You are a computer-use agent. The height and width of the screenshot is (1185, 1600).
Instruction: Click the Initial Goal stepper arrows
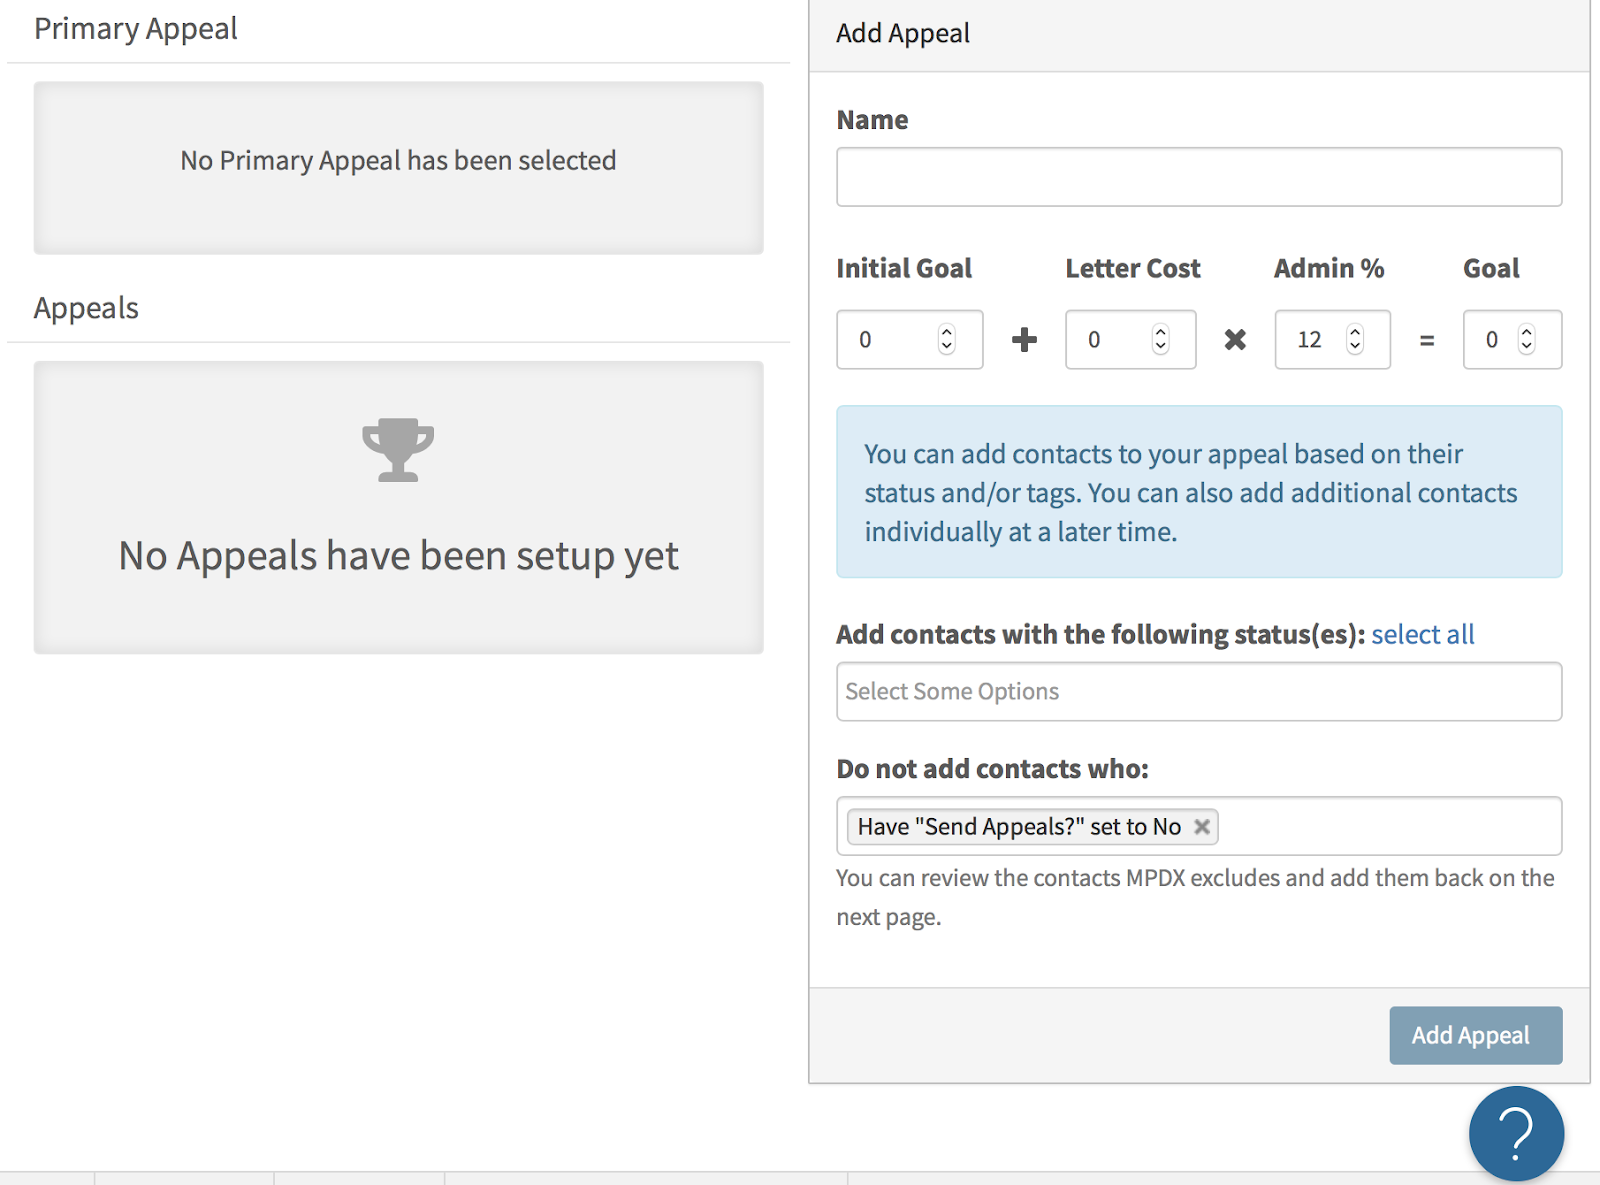tap(946, 340)
